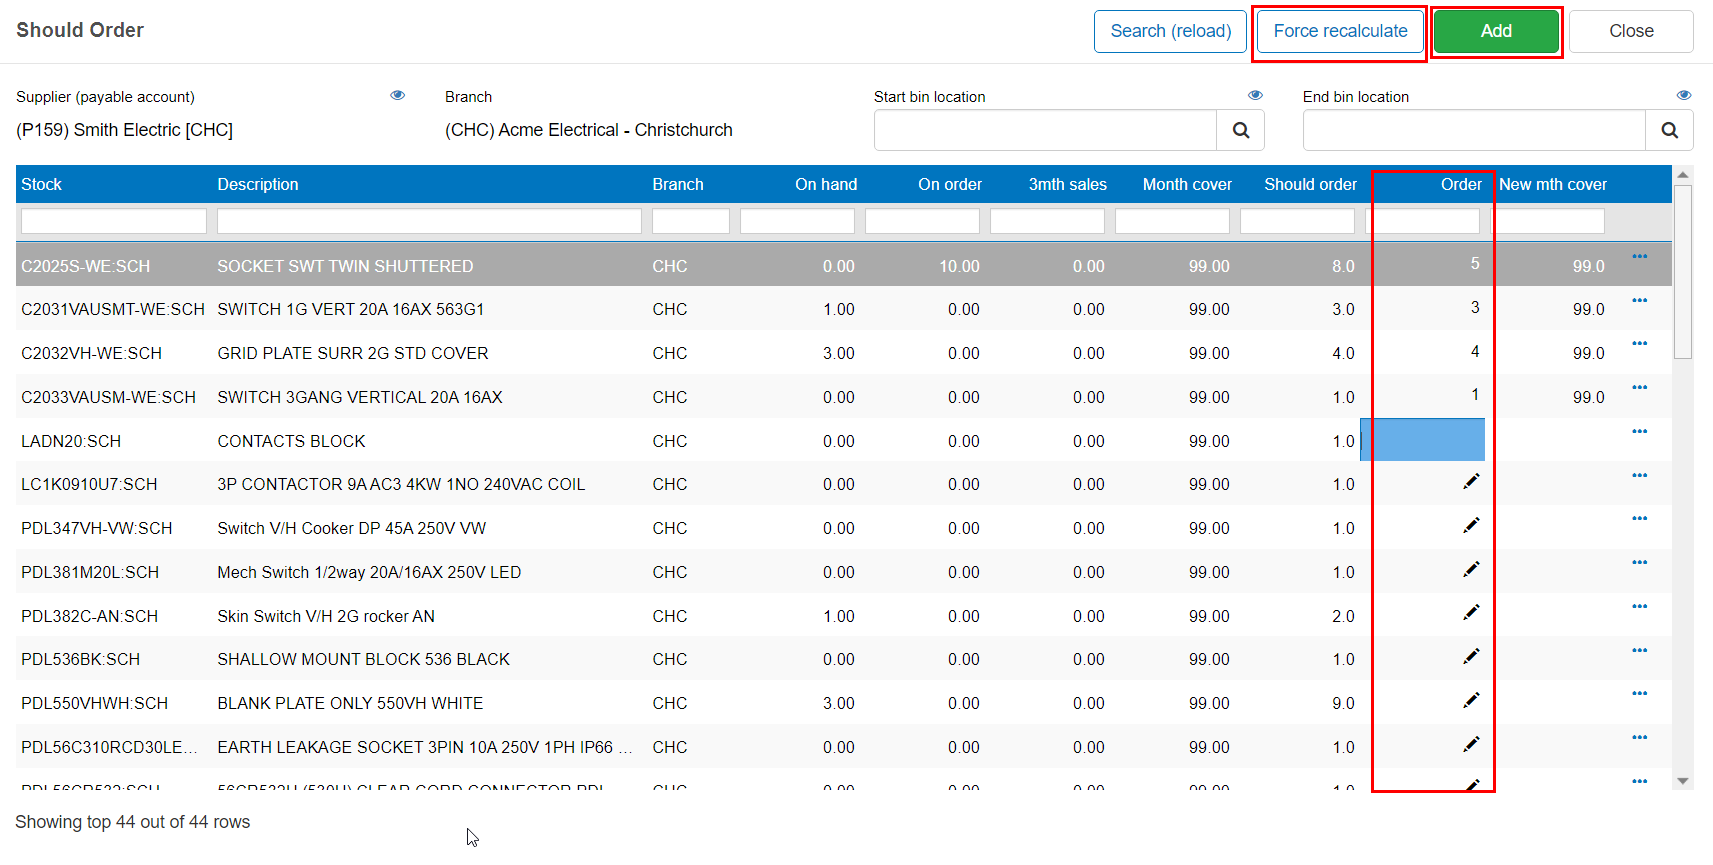This screenshot has height=865, width=1713.
Task: Toggle the eye icon beside Start bin location
Action: pyautogui.click(x=1256, y=95)
